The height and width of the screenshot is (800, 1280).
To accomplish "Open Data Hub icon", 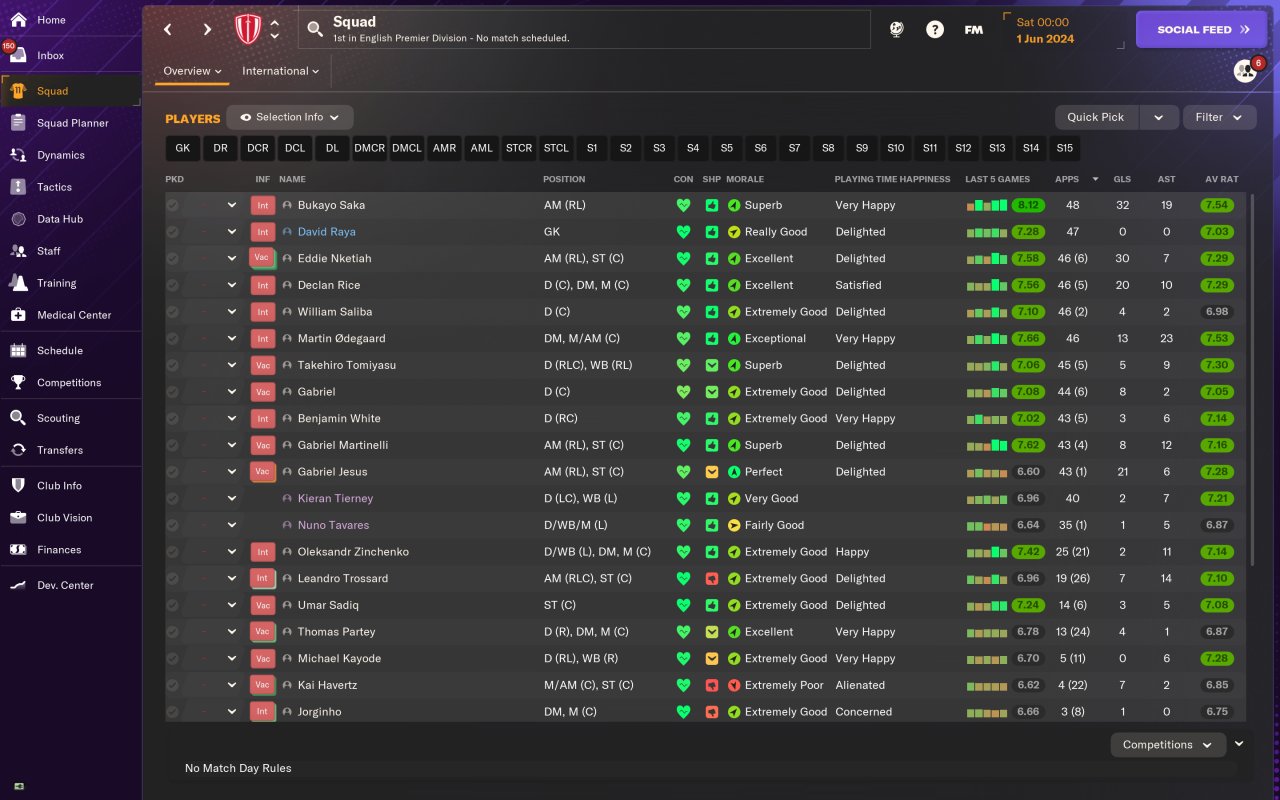I will (x=18, y=219).
